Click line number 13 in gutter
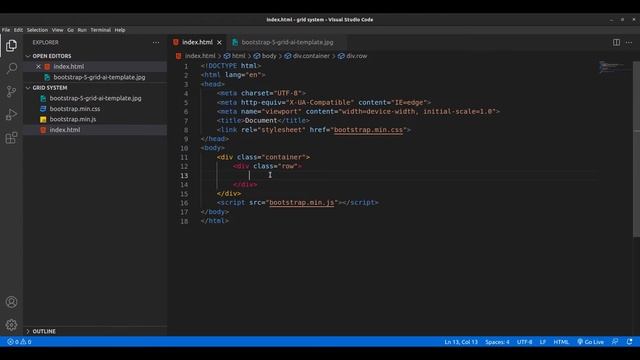 (184, 176)
